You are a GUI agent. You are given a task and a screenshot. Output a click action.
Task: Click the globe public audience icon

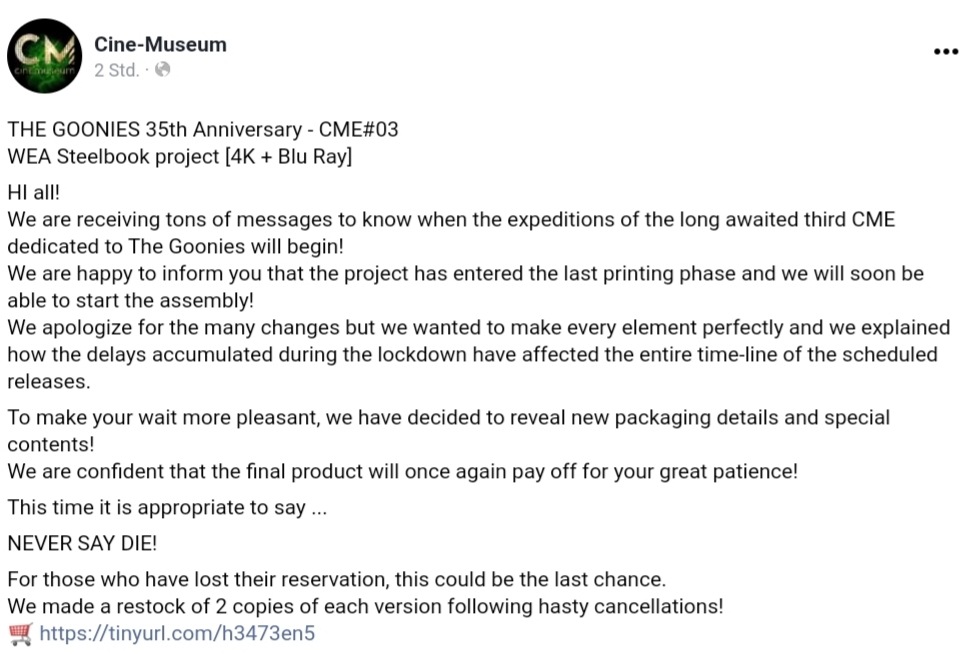(x=162, y=70)
